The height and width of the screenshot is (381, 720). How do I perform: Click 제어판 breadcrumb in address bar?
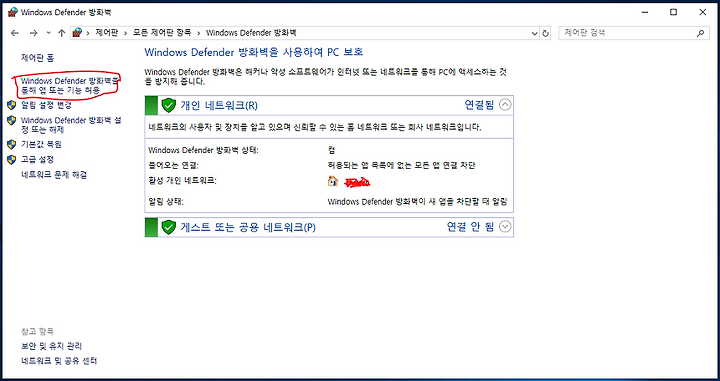(x=107, y=33)
